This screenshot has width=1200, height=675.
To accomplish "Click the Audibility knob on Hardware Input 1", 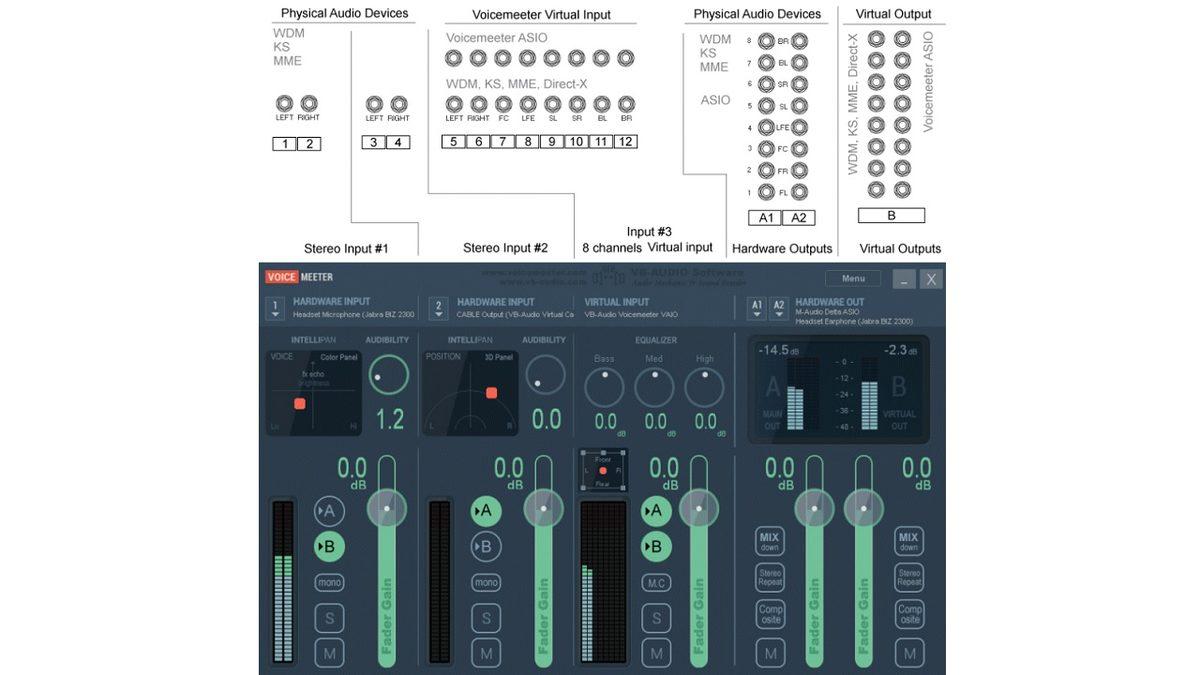I will [x=389, y=376].
